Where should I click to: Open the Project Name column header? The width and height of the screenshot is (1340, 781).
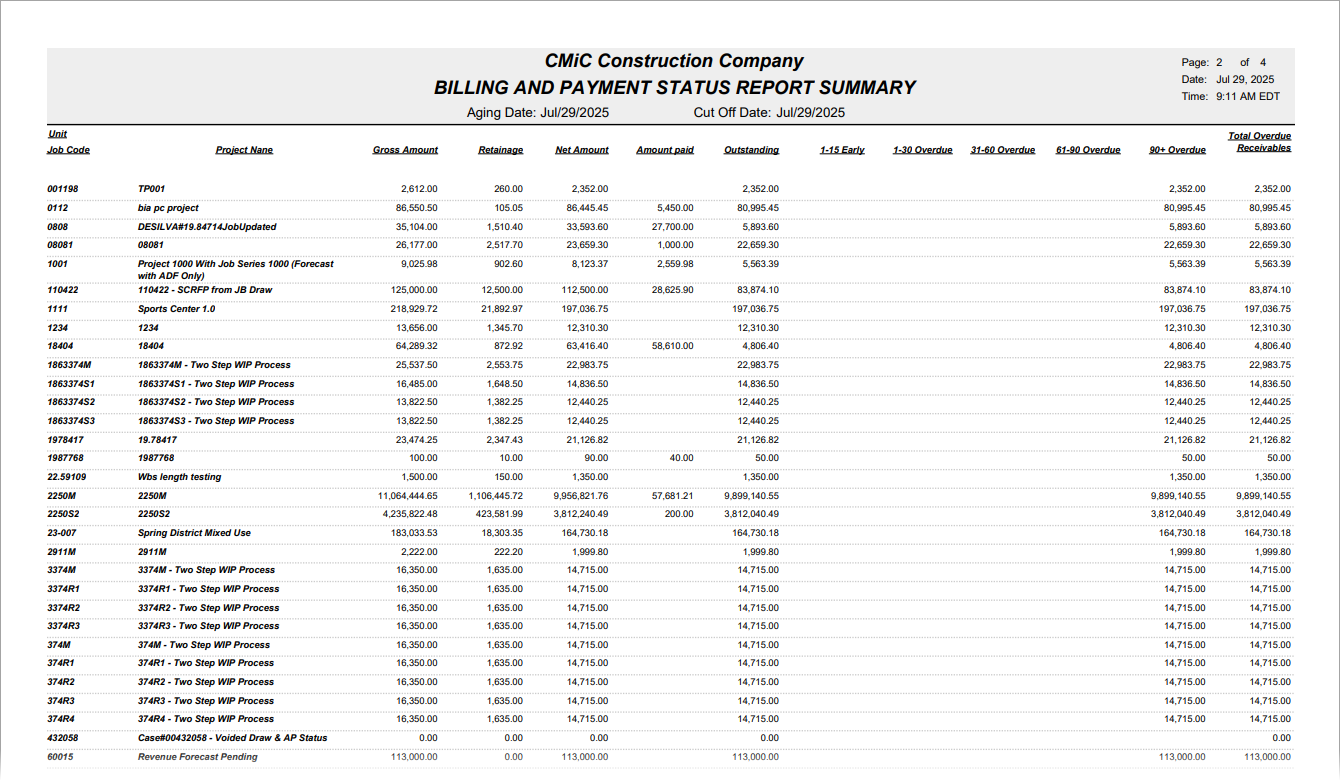tap(243, 149)
